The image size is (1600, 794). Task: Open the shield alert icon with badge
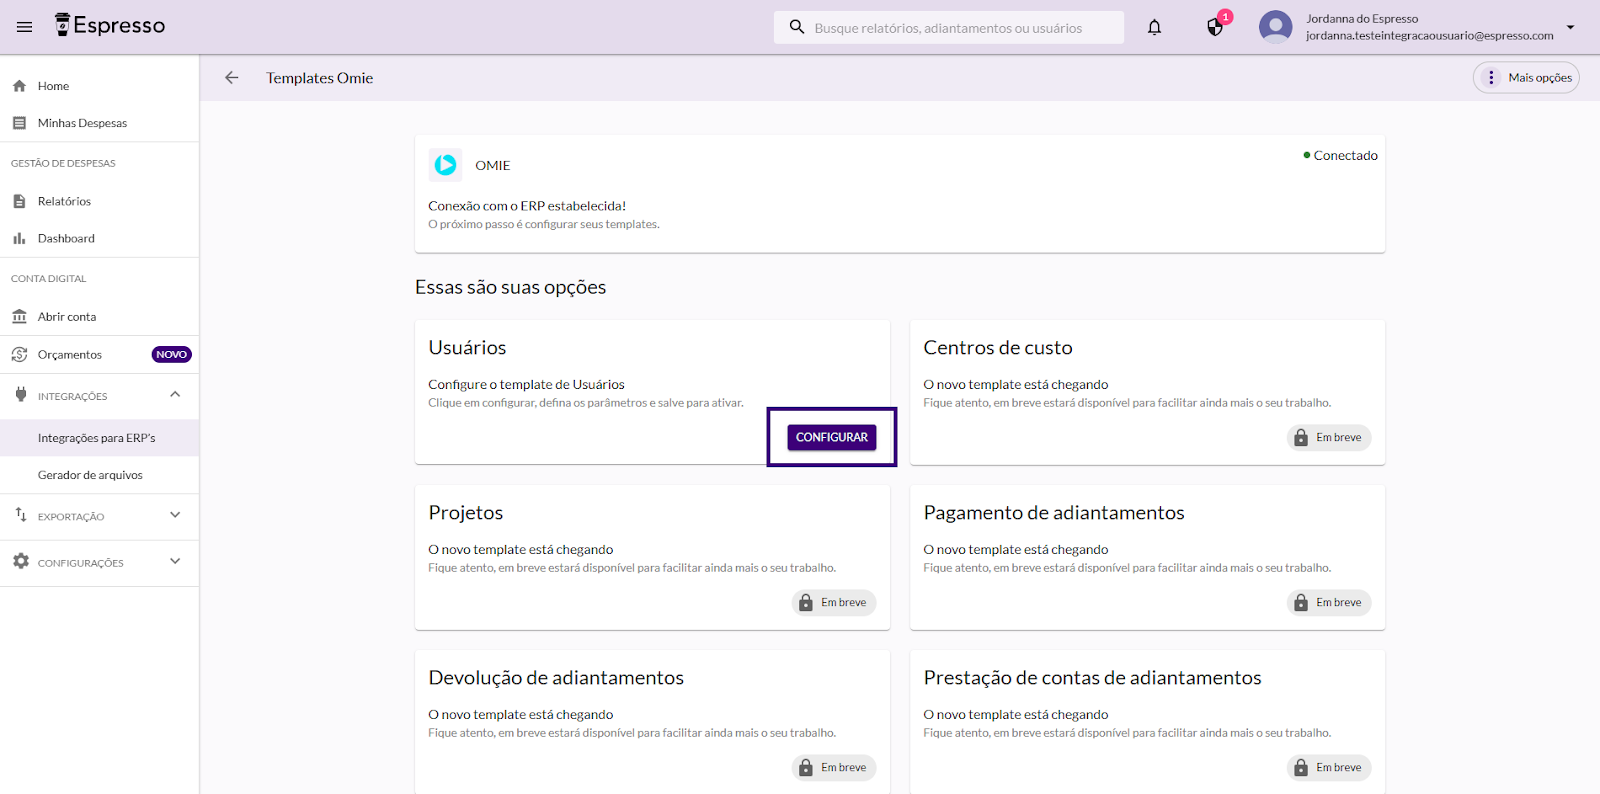pos(1215,27)
